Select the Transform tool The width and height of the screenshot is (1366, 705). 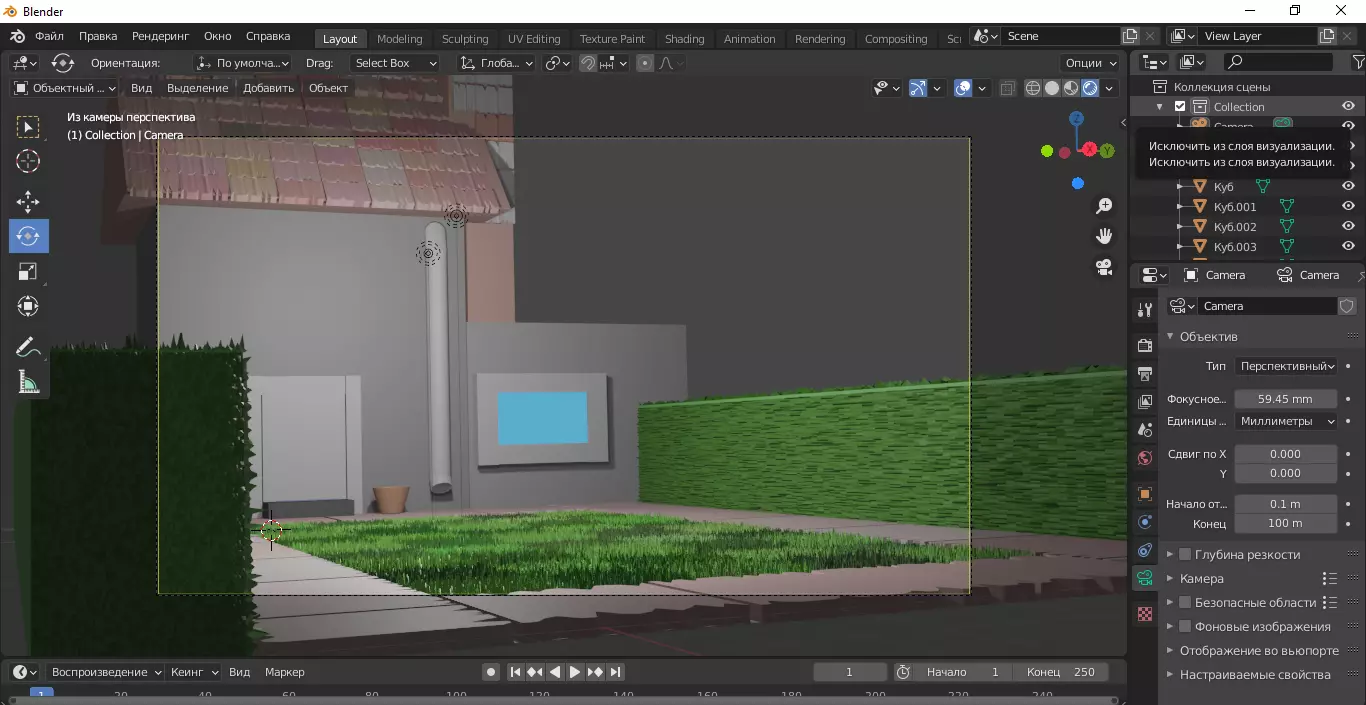coord(28,306)
